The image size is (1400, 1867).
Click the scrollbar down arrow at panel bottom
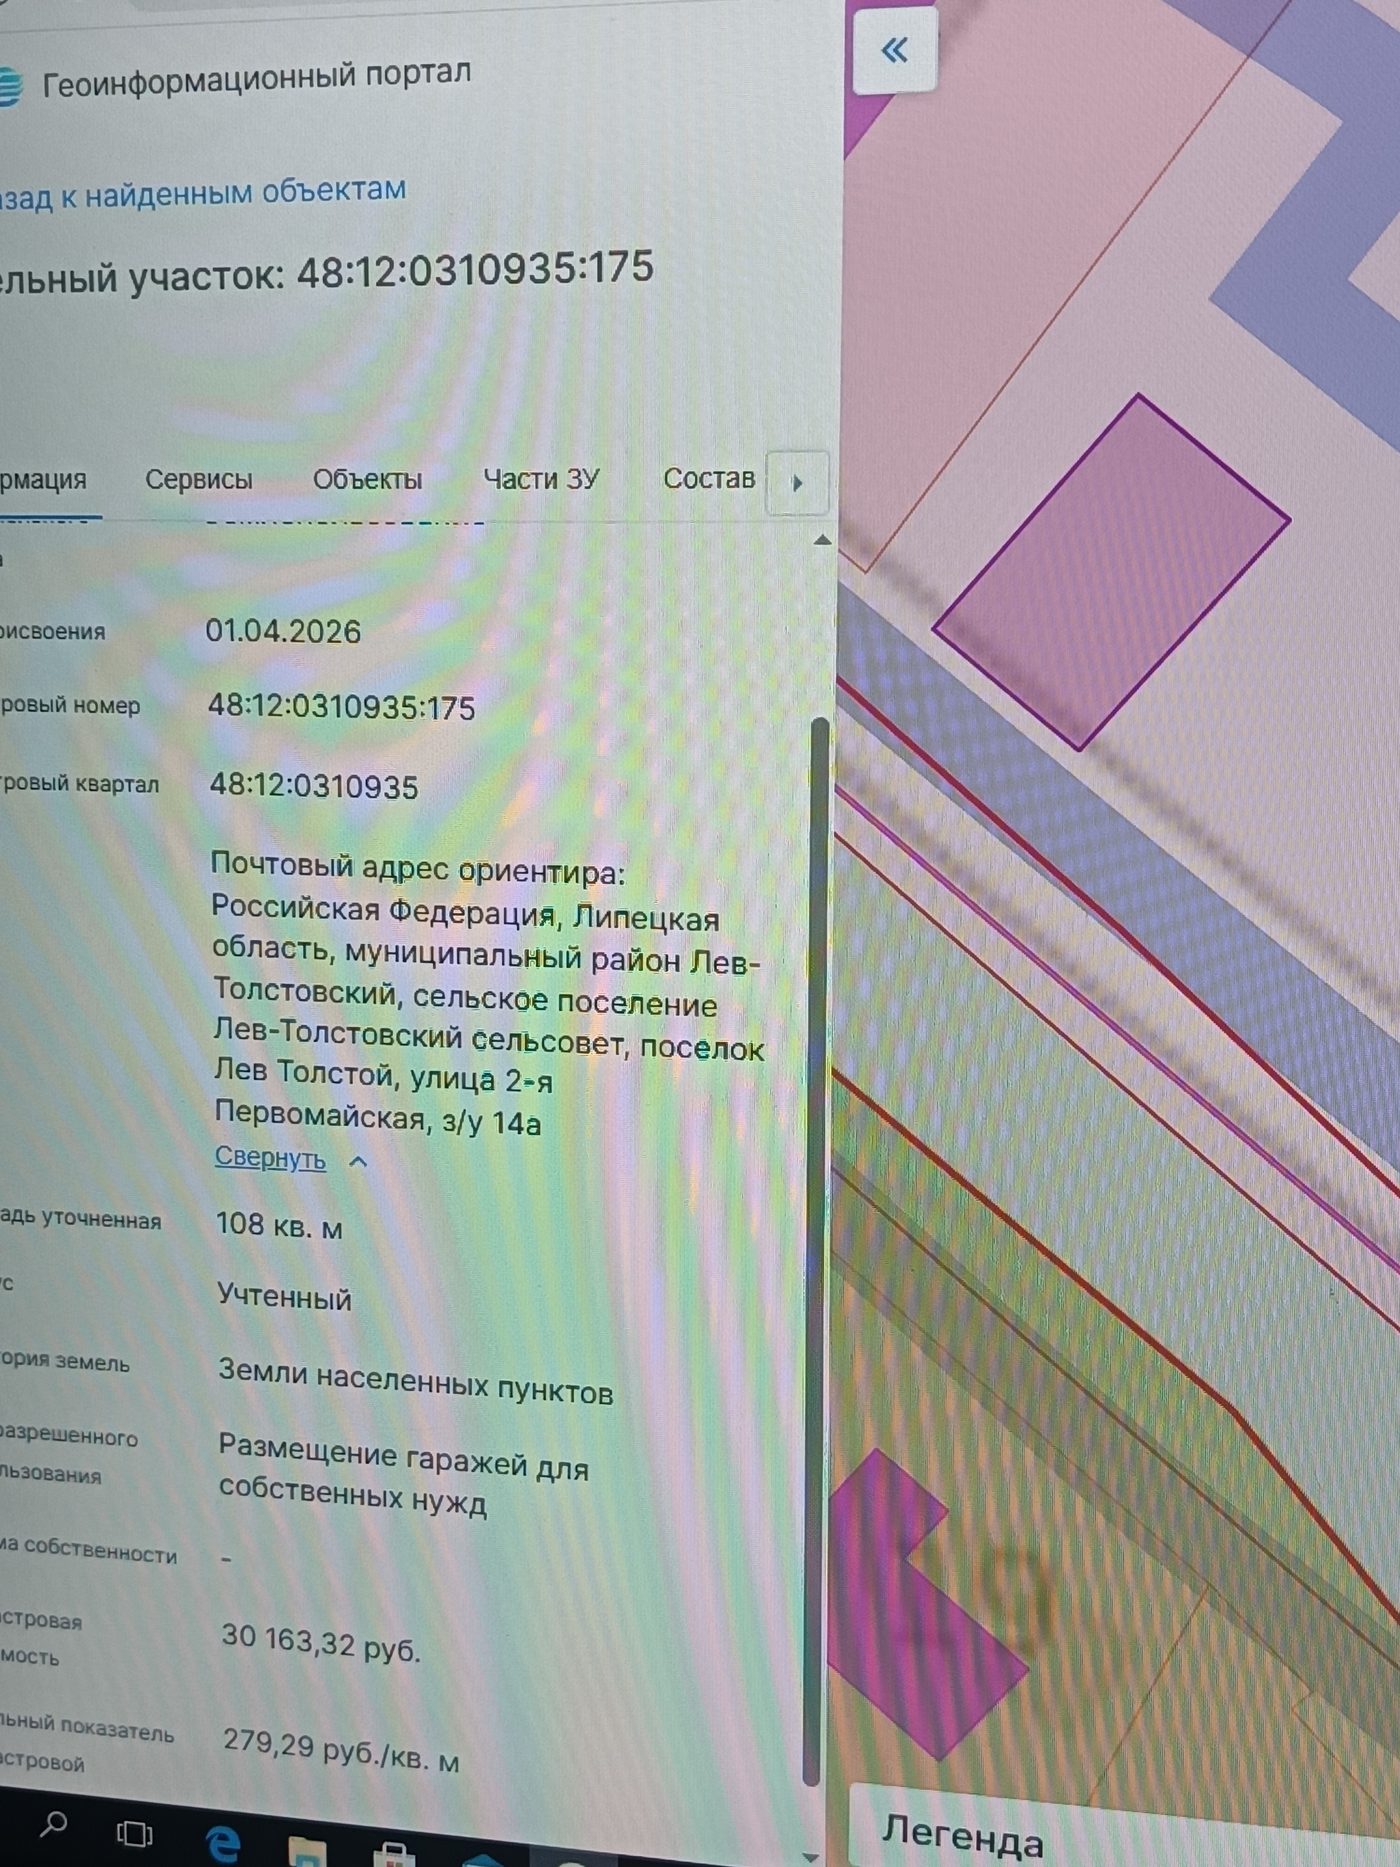point(810,1857)
